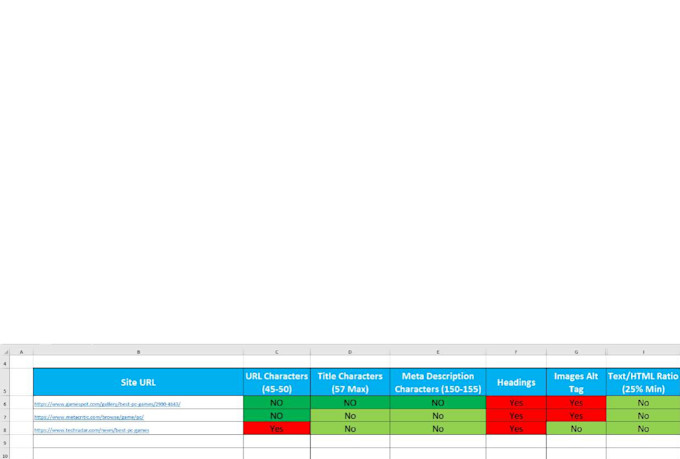This screenshot has height=459, width=680.
Task: Click techradar row Headings Yes cell
Action: 516,429
